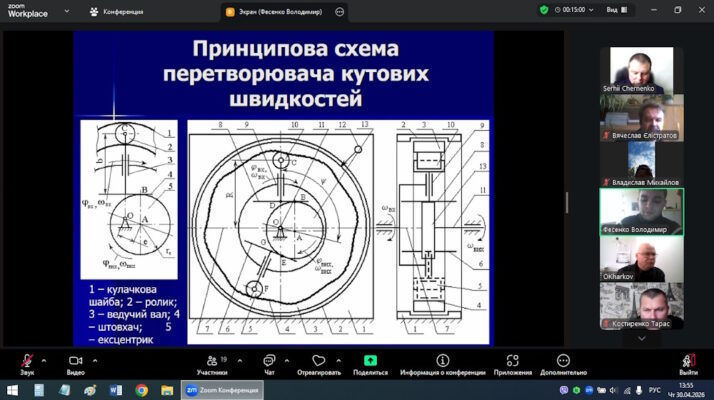
Task: Open the Дополнительно more options icon
Action: (x=563, y=364)
